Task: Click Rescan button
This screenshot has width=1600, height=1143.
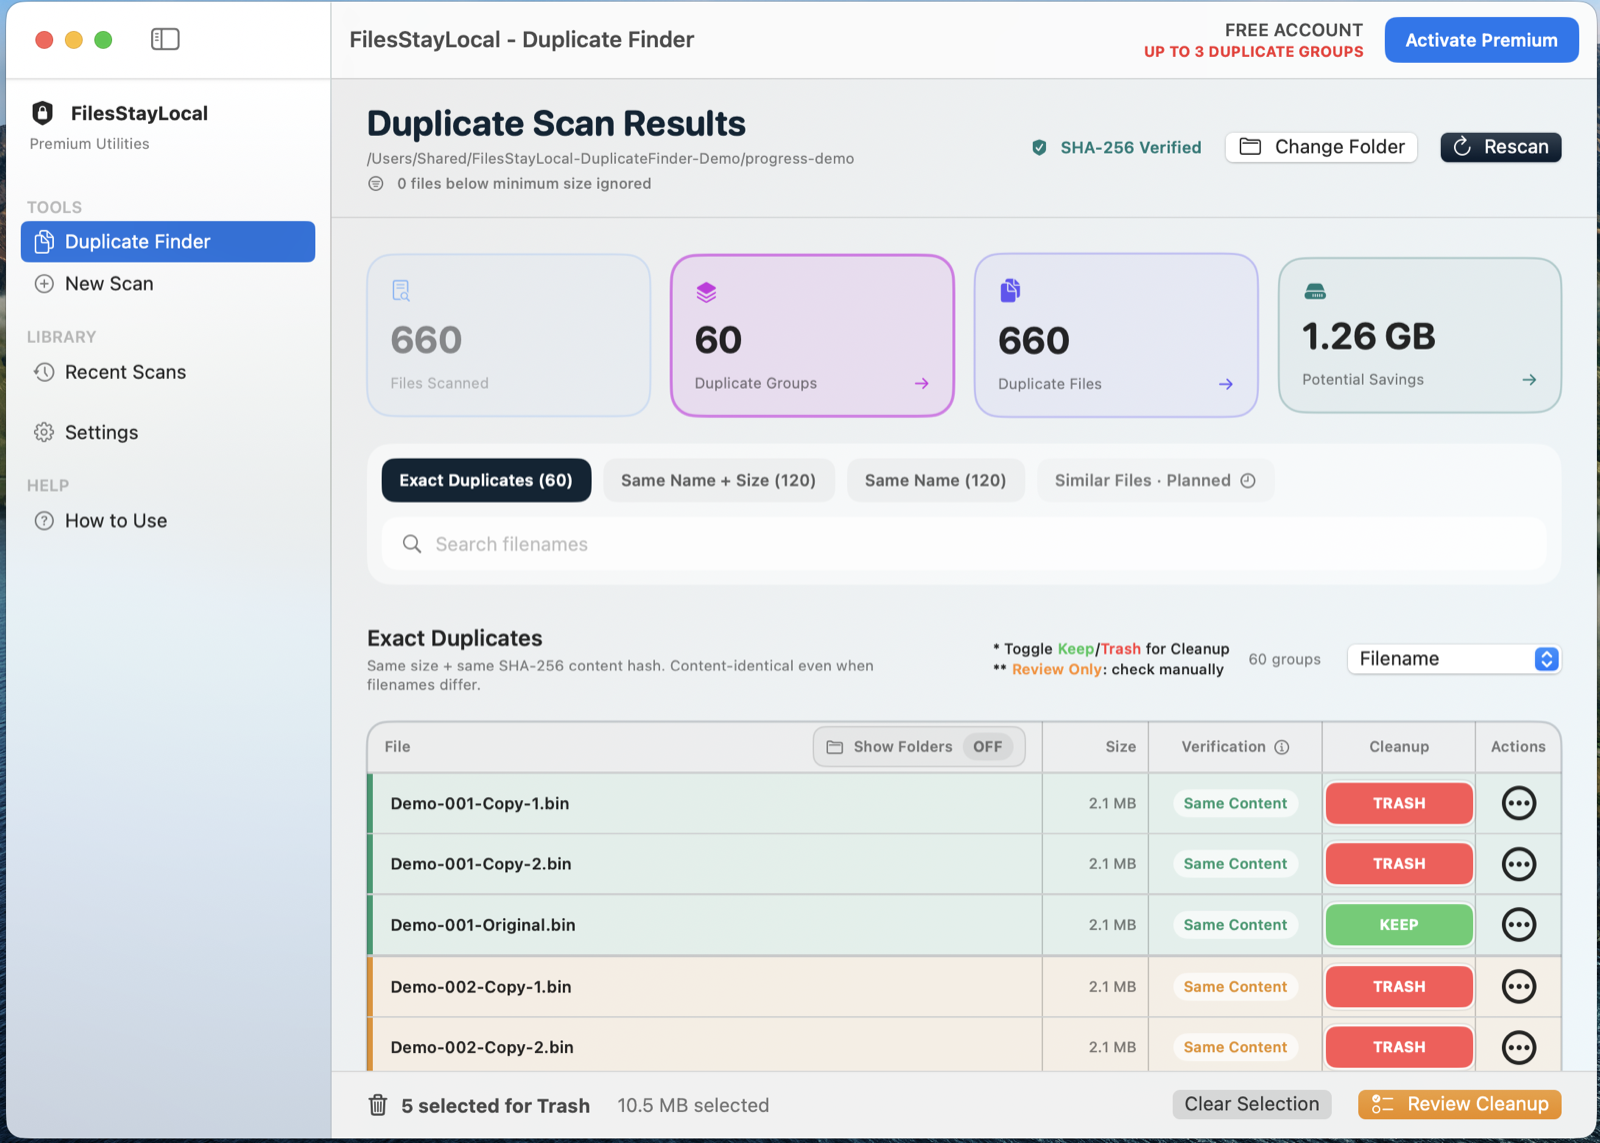Action: pos(1500,147)
